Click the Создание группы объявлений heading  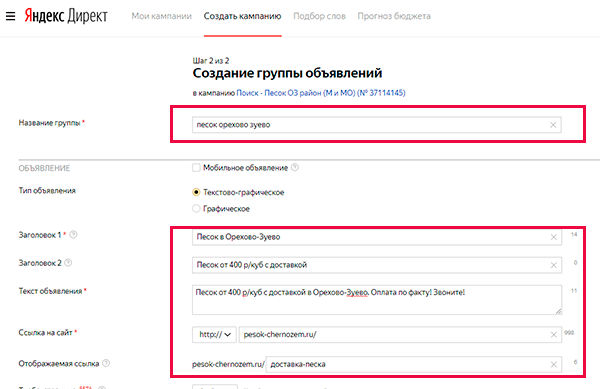287,73
